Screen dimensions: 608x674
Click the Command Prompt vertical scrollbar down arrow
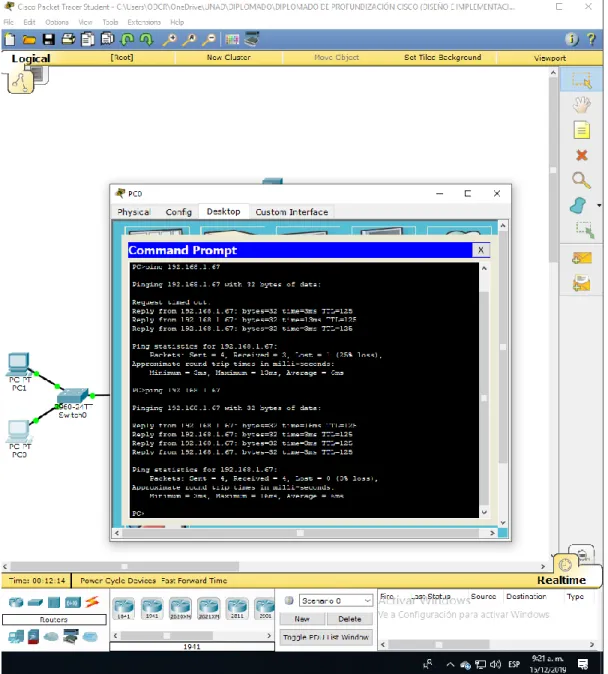tap(484, 512)
